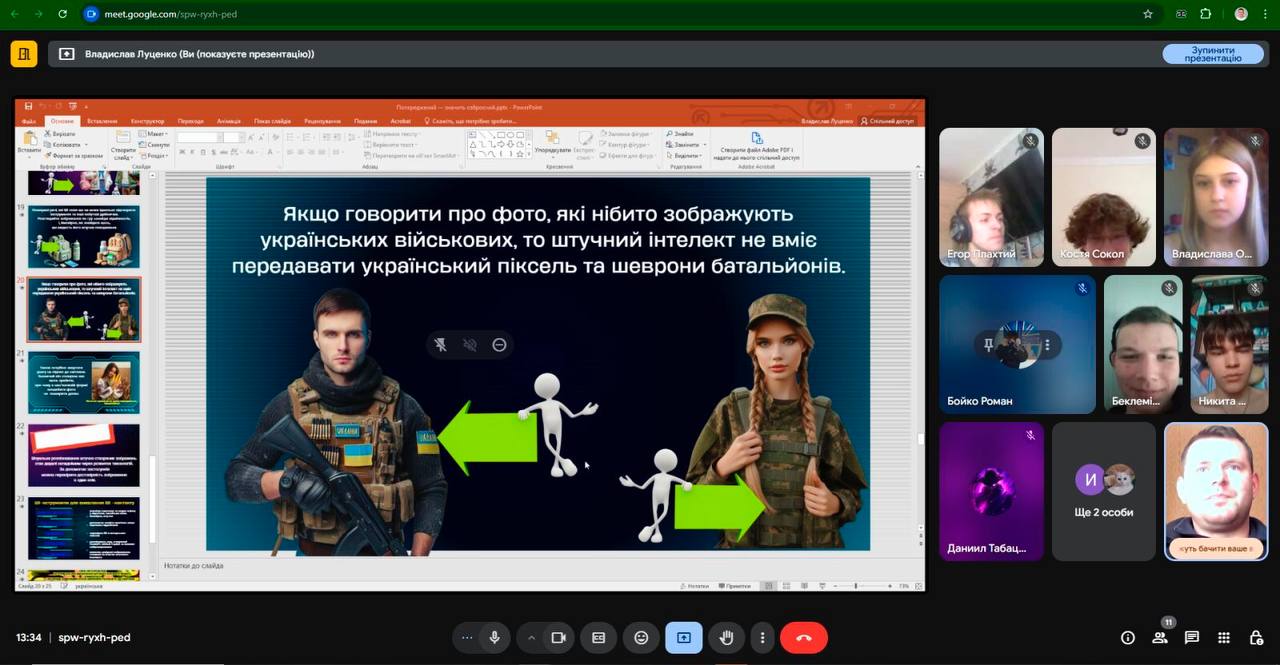Image resolution: width=1280 pixels, height=665 pixels.
Task: Bookmark this page with the star icon
Action: pyautogui.click(x=1148, y=14)
